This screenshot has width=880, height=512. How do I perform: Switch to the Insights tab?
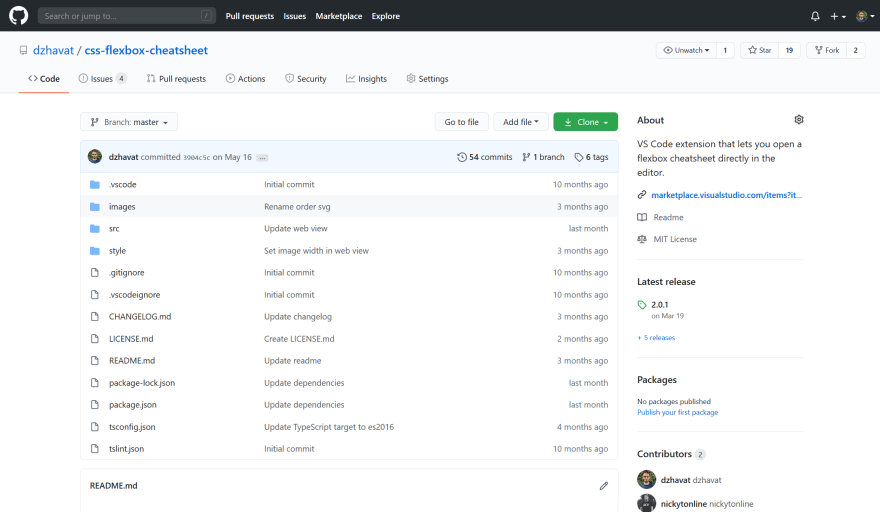point(366,79)
